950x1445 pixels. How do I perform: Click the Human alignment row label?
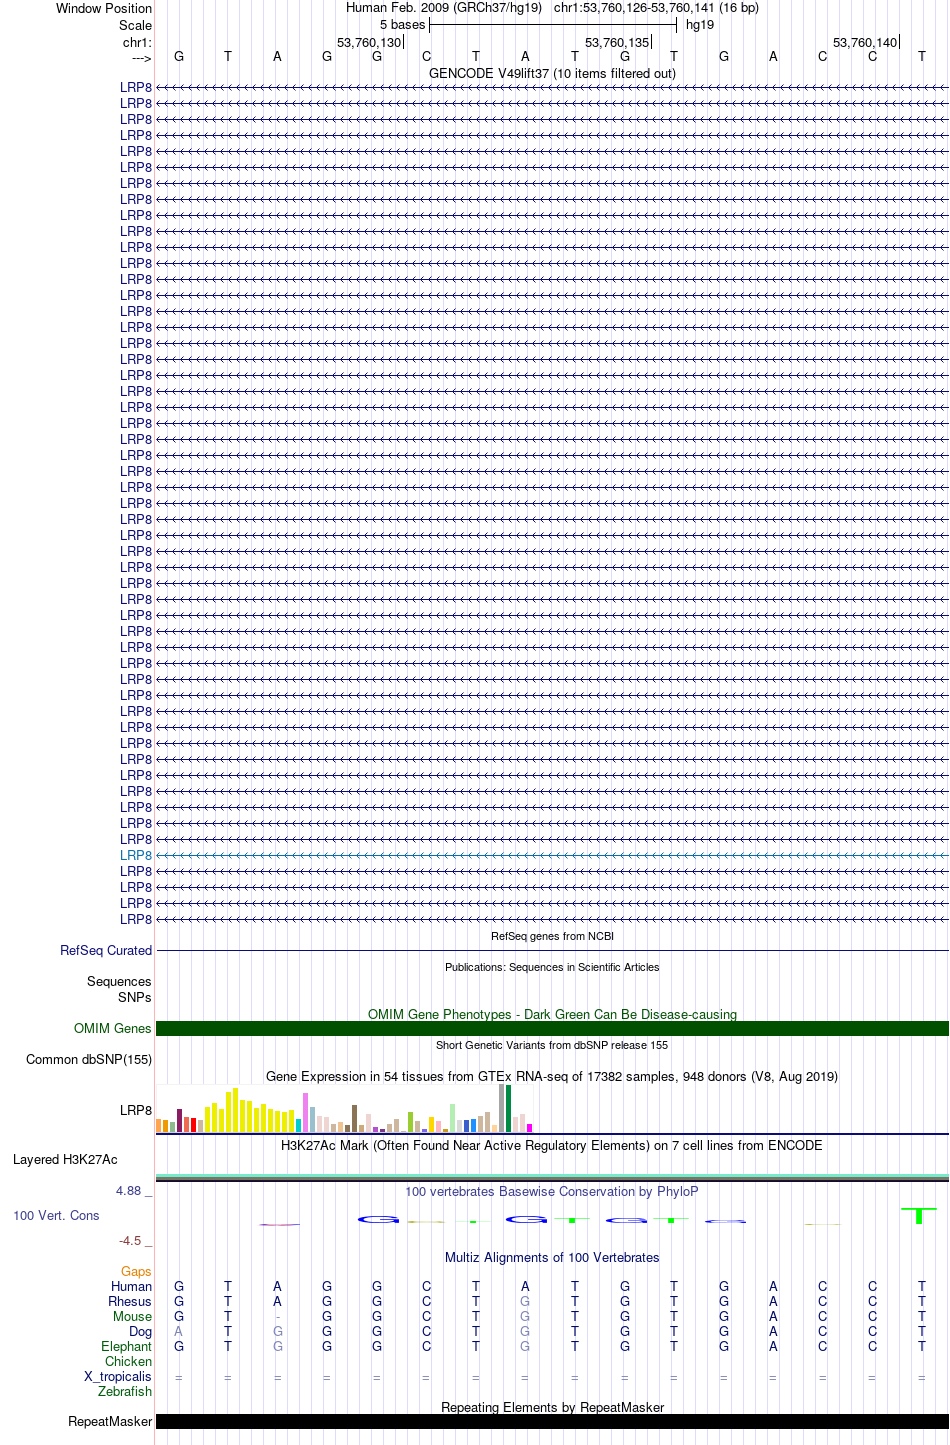tap(132, 1287)
